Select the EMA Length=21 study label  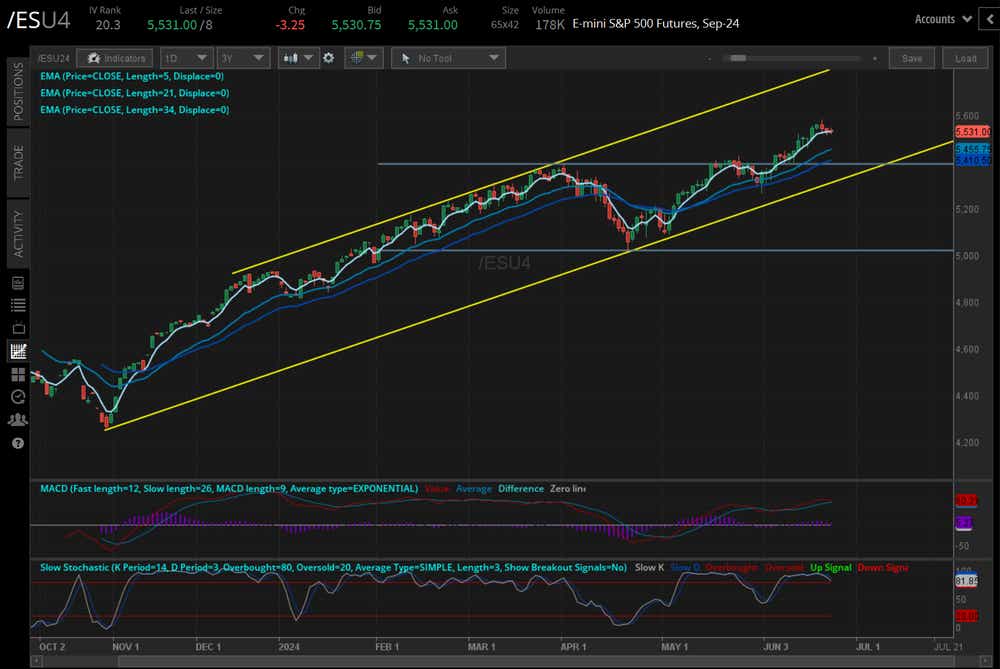[x=135, y=92]
